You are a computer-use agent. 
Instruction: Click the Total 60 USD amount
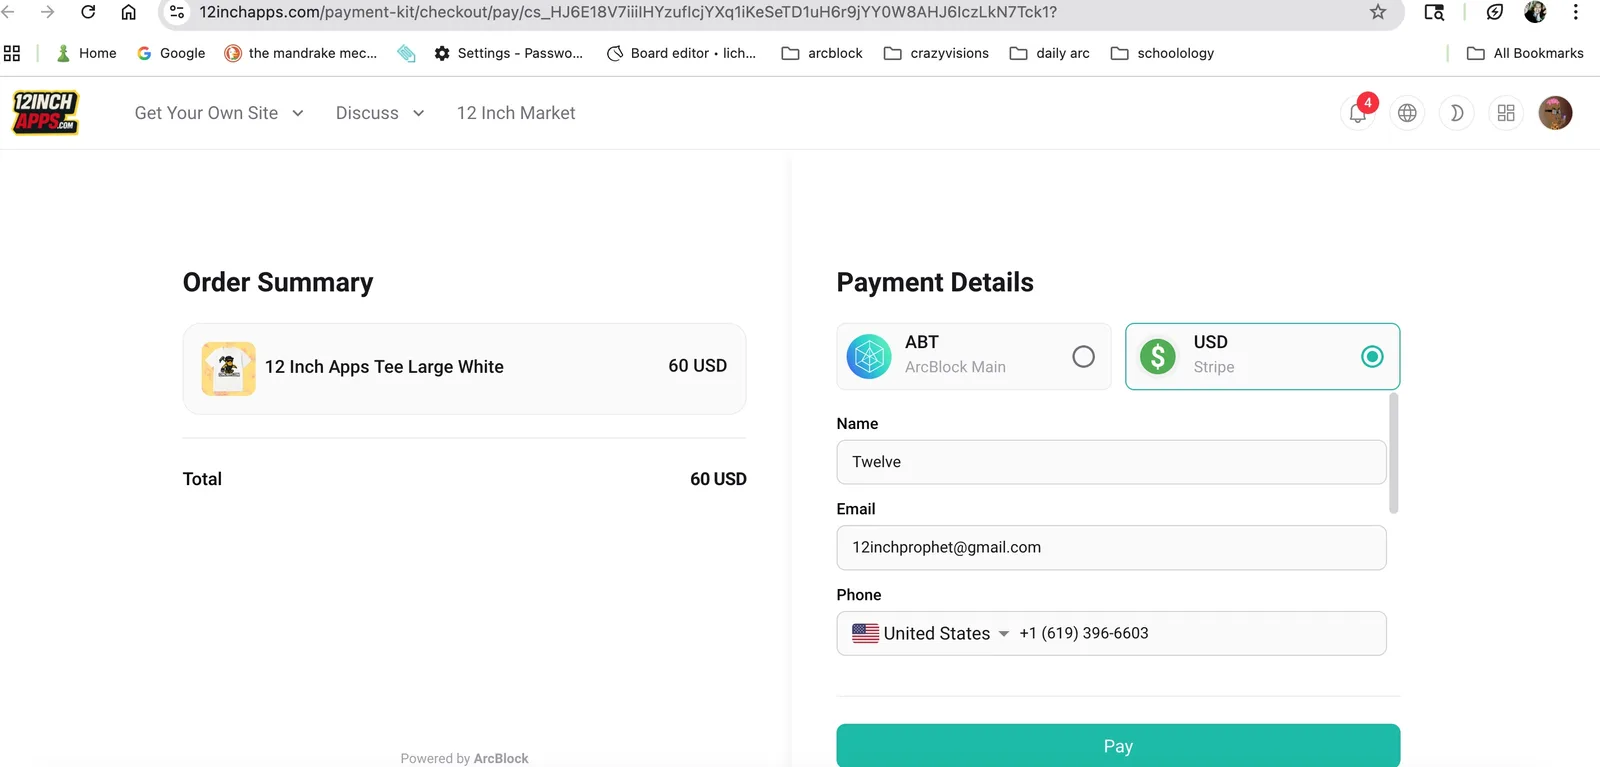point(718,479)
